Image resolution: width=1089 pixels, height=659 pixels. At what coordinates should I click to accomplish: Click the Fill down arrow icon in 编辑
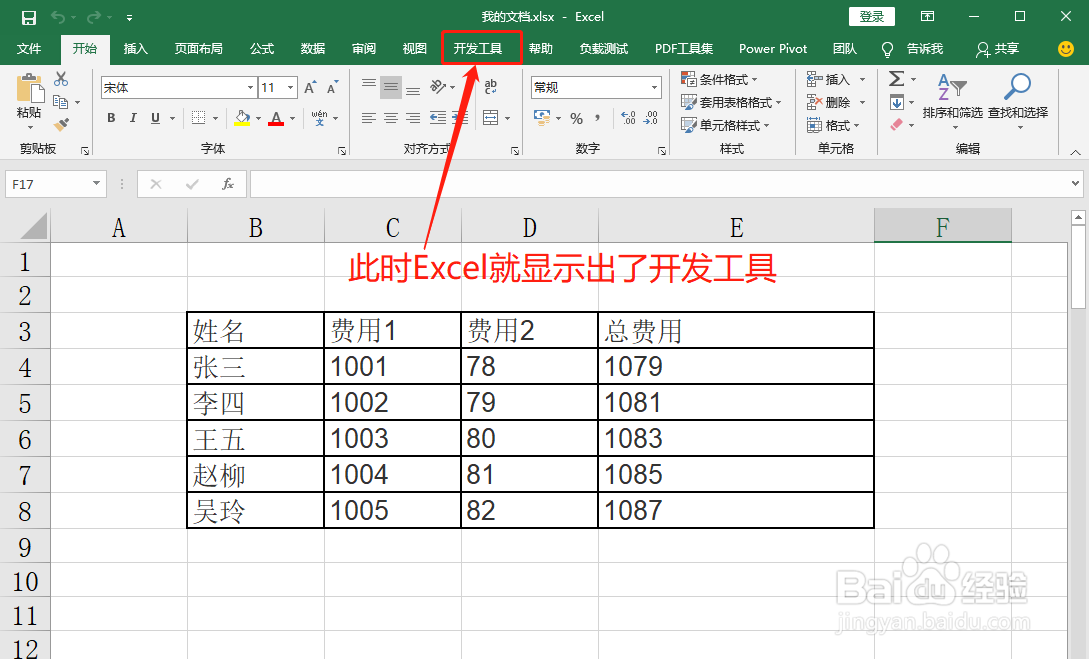tap(897, 102)
